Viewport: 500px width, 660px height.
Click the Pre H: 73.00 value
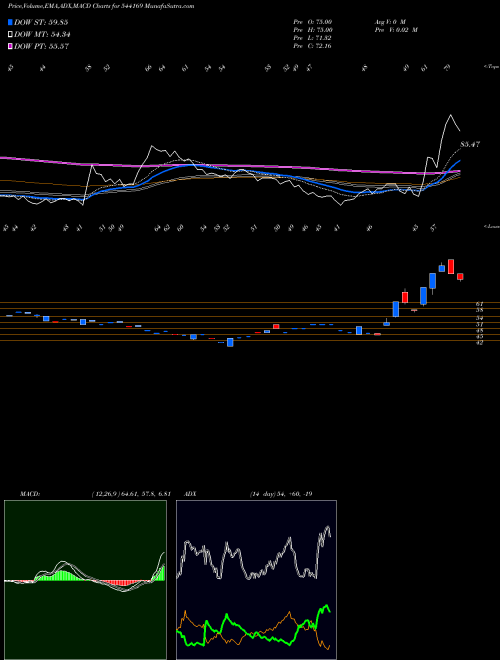click(313, 30)
